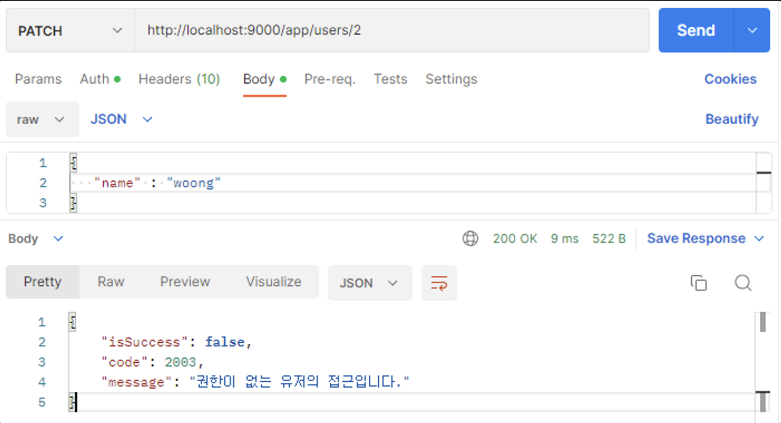Select the Pretty response view
The height and width of the screenshot is (423, 781).
(43, 282)
